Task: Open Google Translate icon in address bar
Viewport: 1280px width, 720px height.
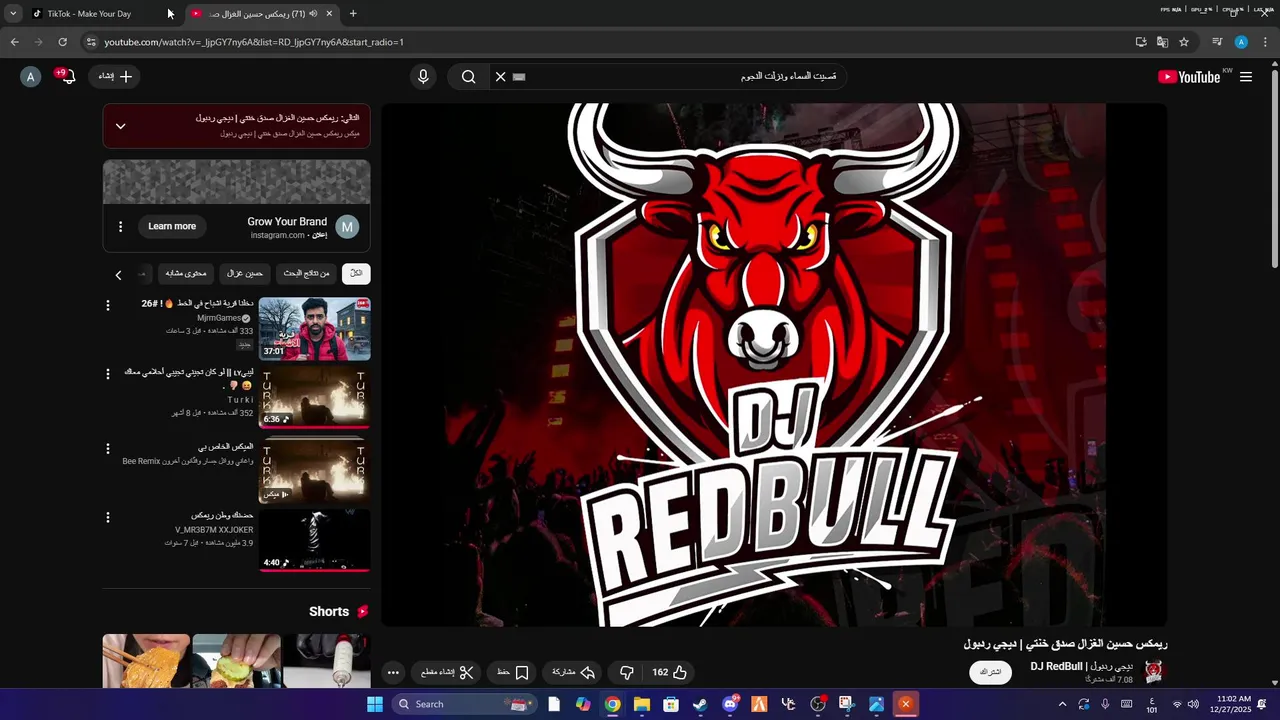Action: 1162,42
